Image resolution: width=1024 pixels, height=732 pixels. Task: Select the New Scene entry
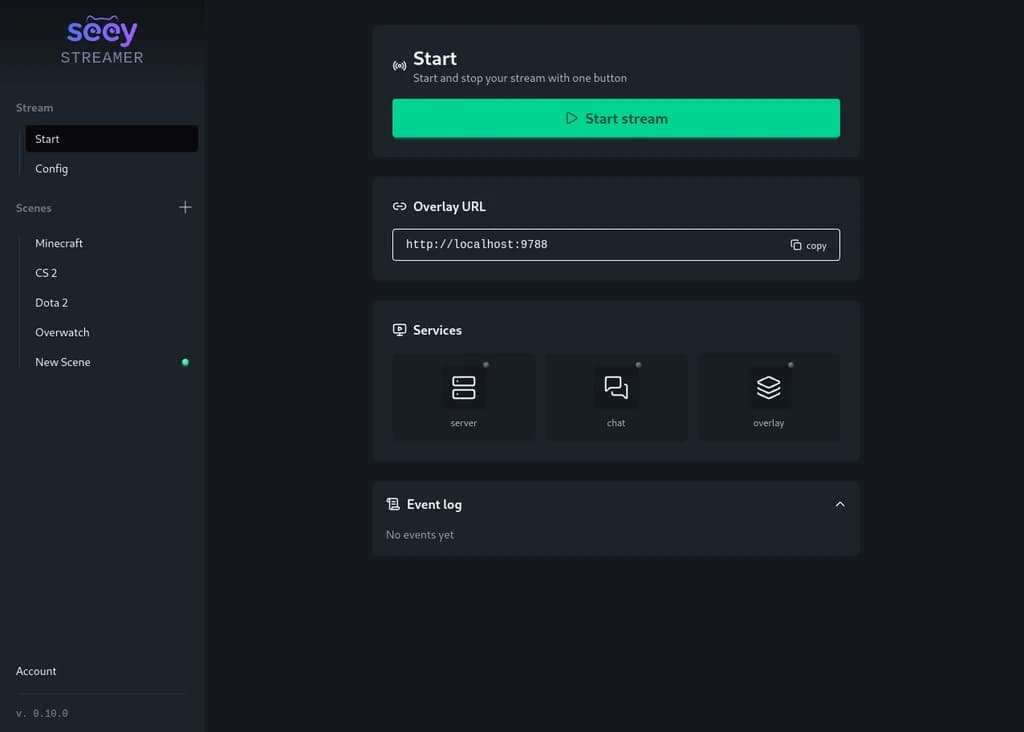112,362
